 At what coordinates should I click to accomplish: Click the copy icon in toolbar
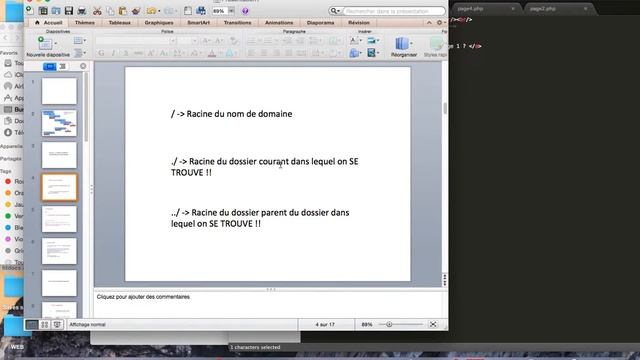tap(110, 11)
